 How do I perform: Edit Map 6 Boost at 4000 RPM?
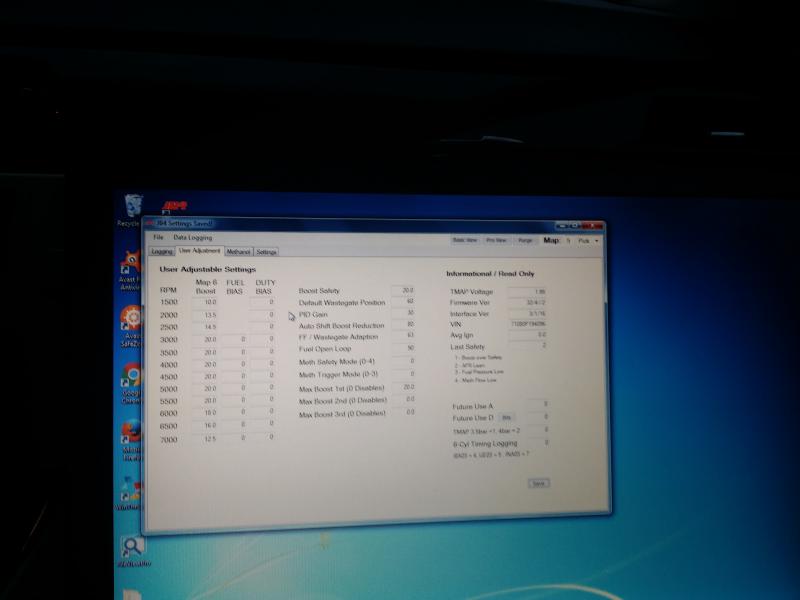[205, 364]
